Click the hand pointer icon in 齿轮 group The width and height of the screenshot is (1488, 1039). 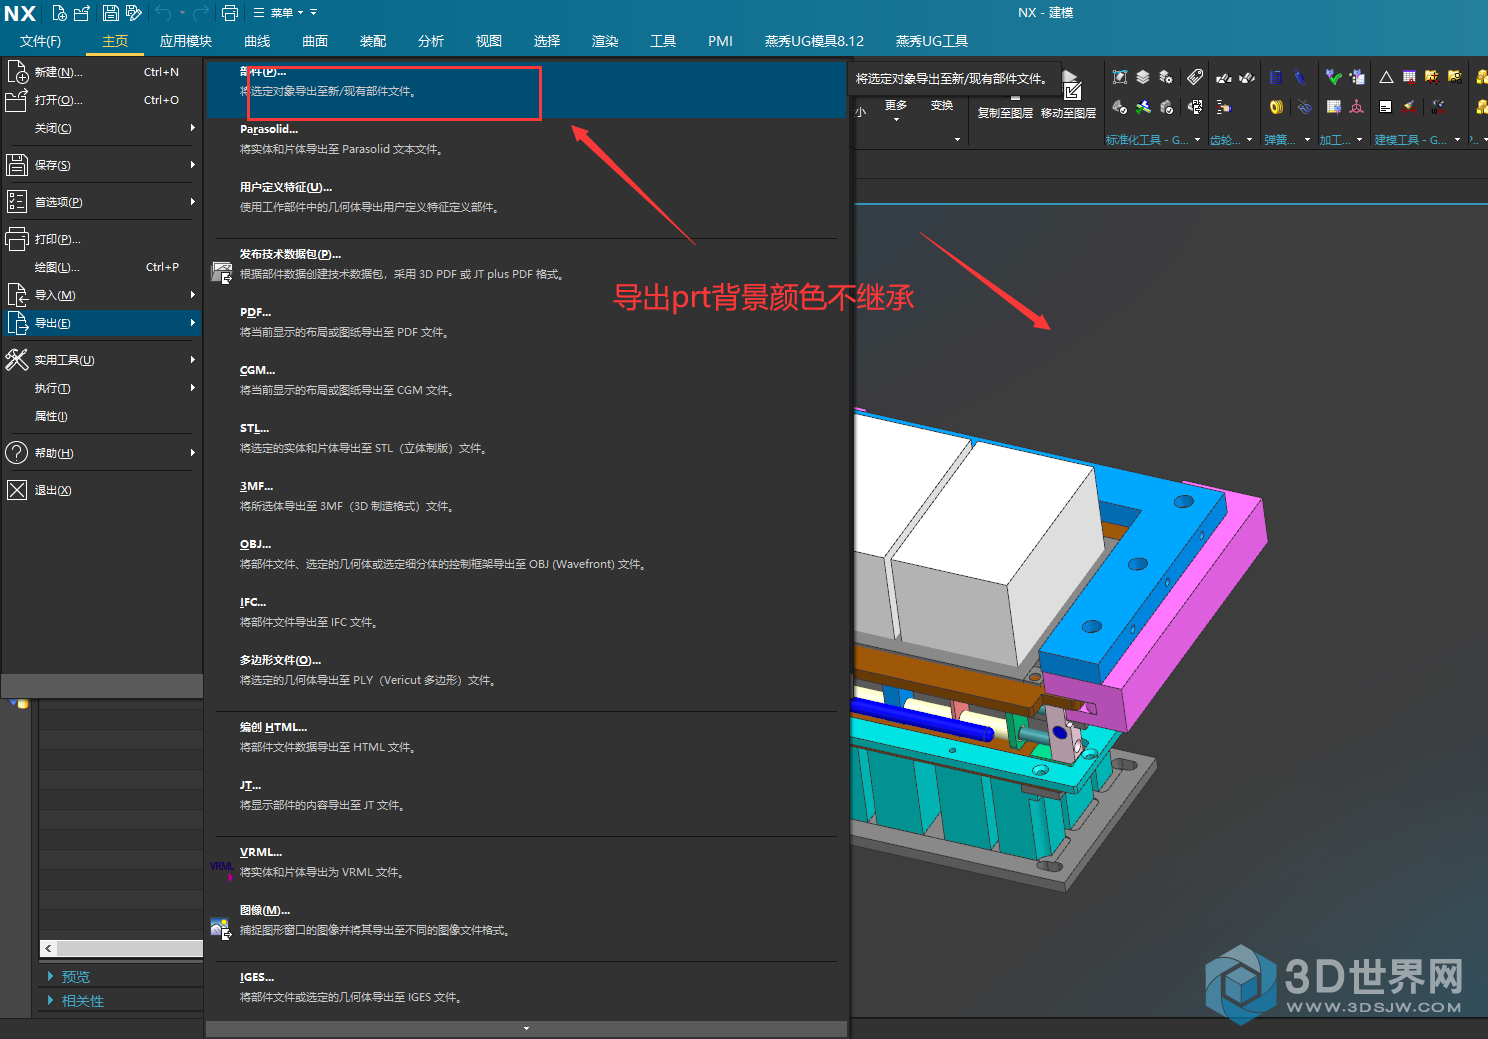pos(1223,107)
